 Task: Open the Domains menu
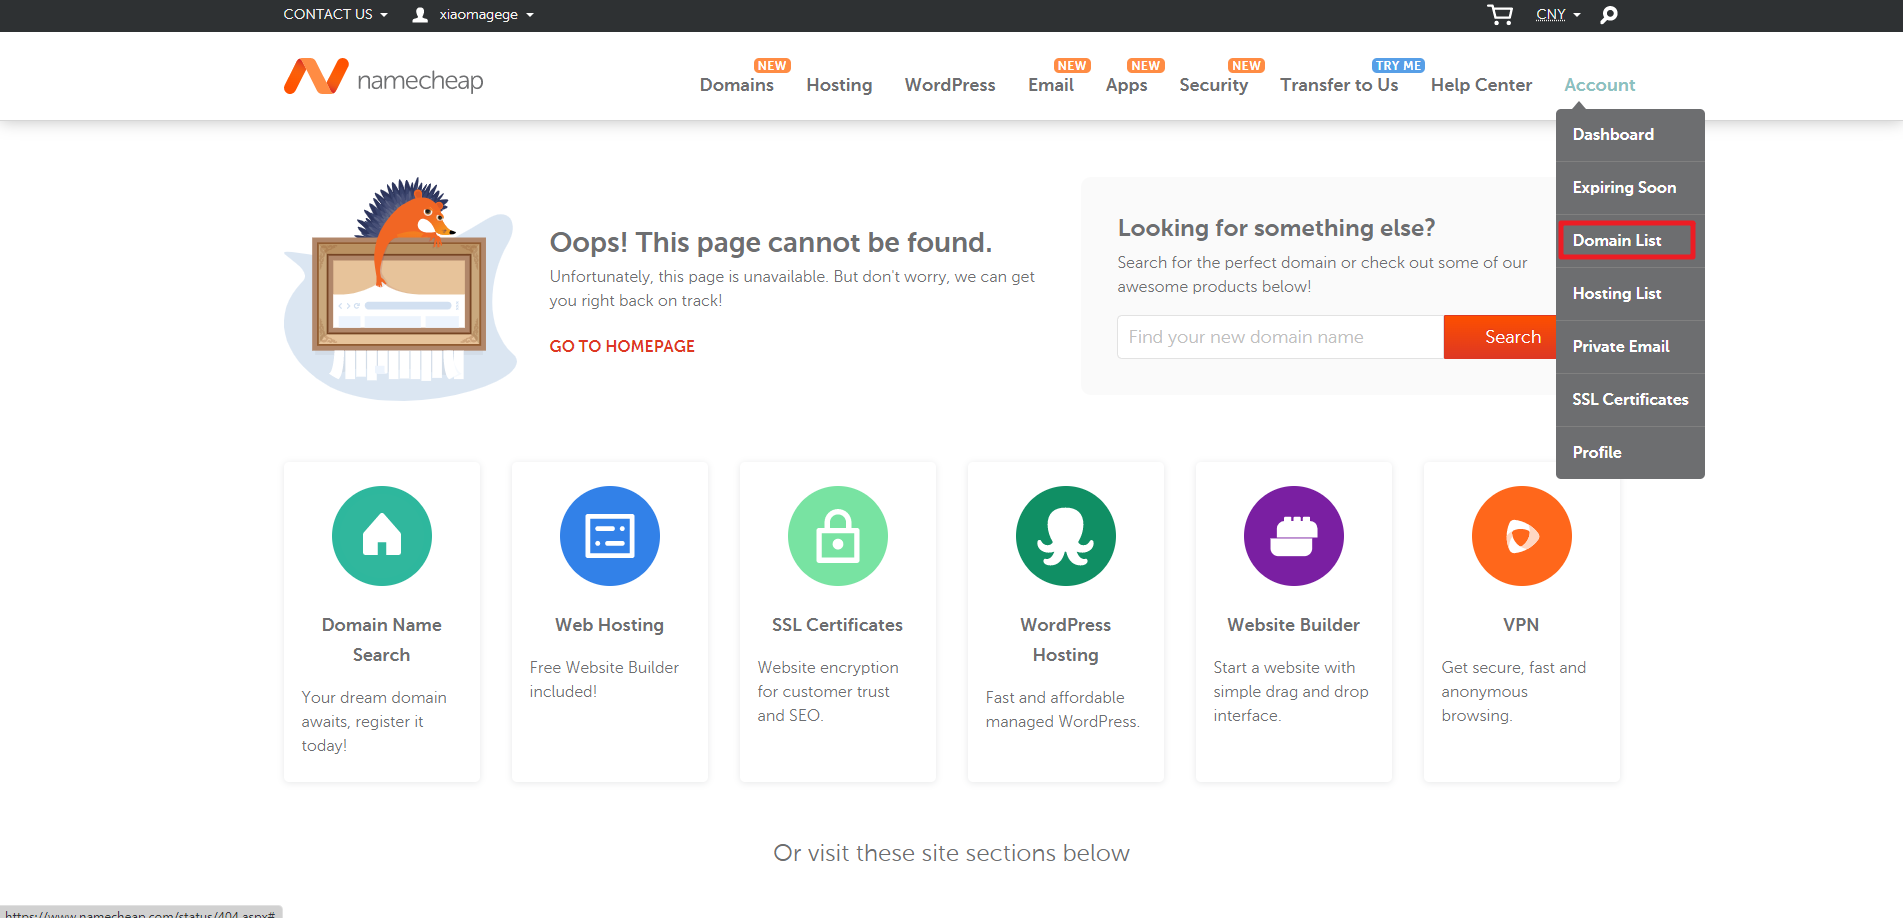pos(737,85)
